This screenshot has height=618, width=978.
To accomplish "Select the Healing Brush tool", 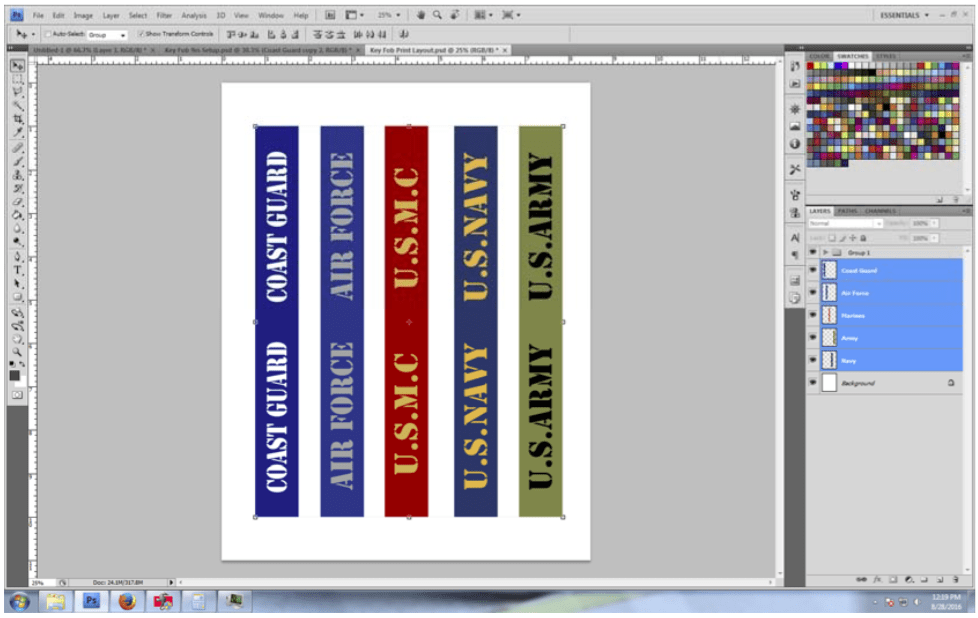I will coord(17,148).
